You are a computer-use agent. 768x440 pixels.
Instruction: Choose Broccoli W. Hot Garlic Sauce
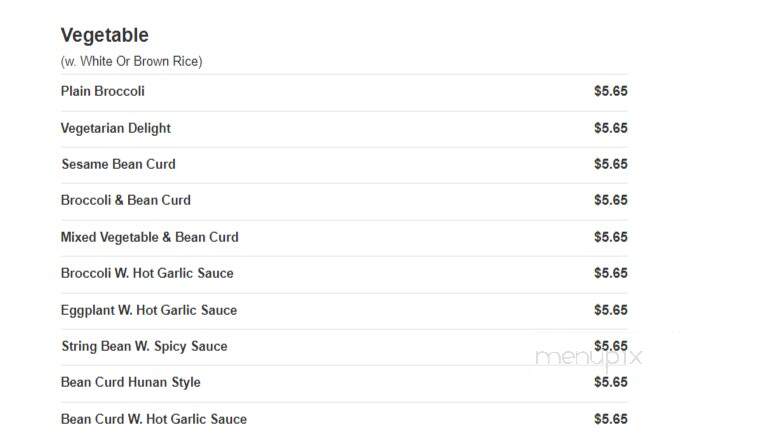pos(147,273)
